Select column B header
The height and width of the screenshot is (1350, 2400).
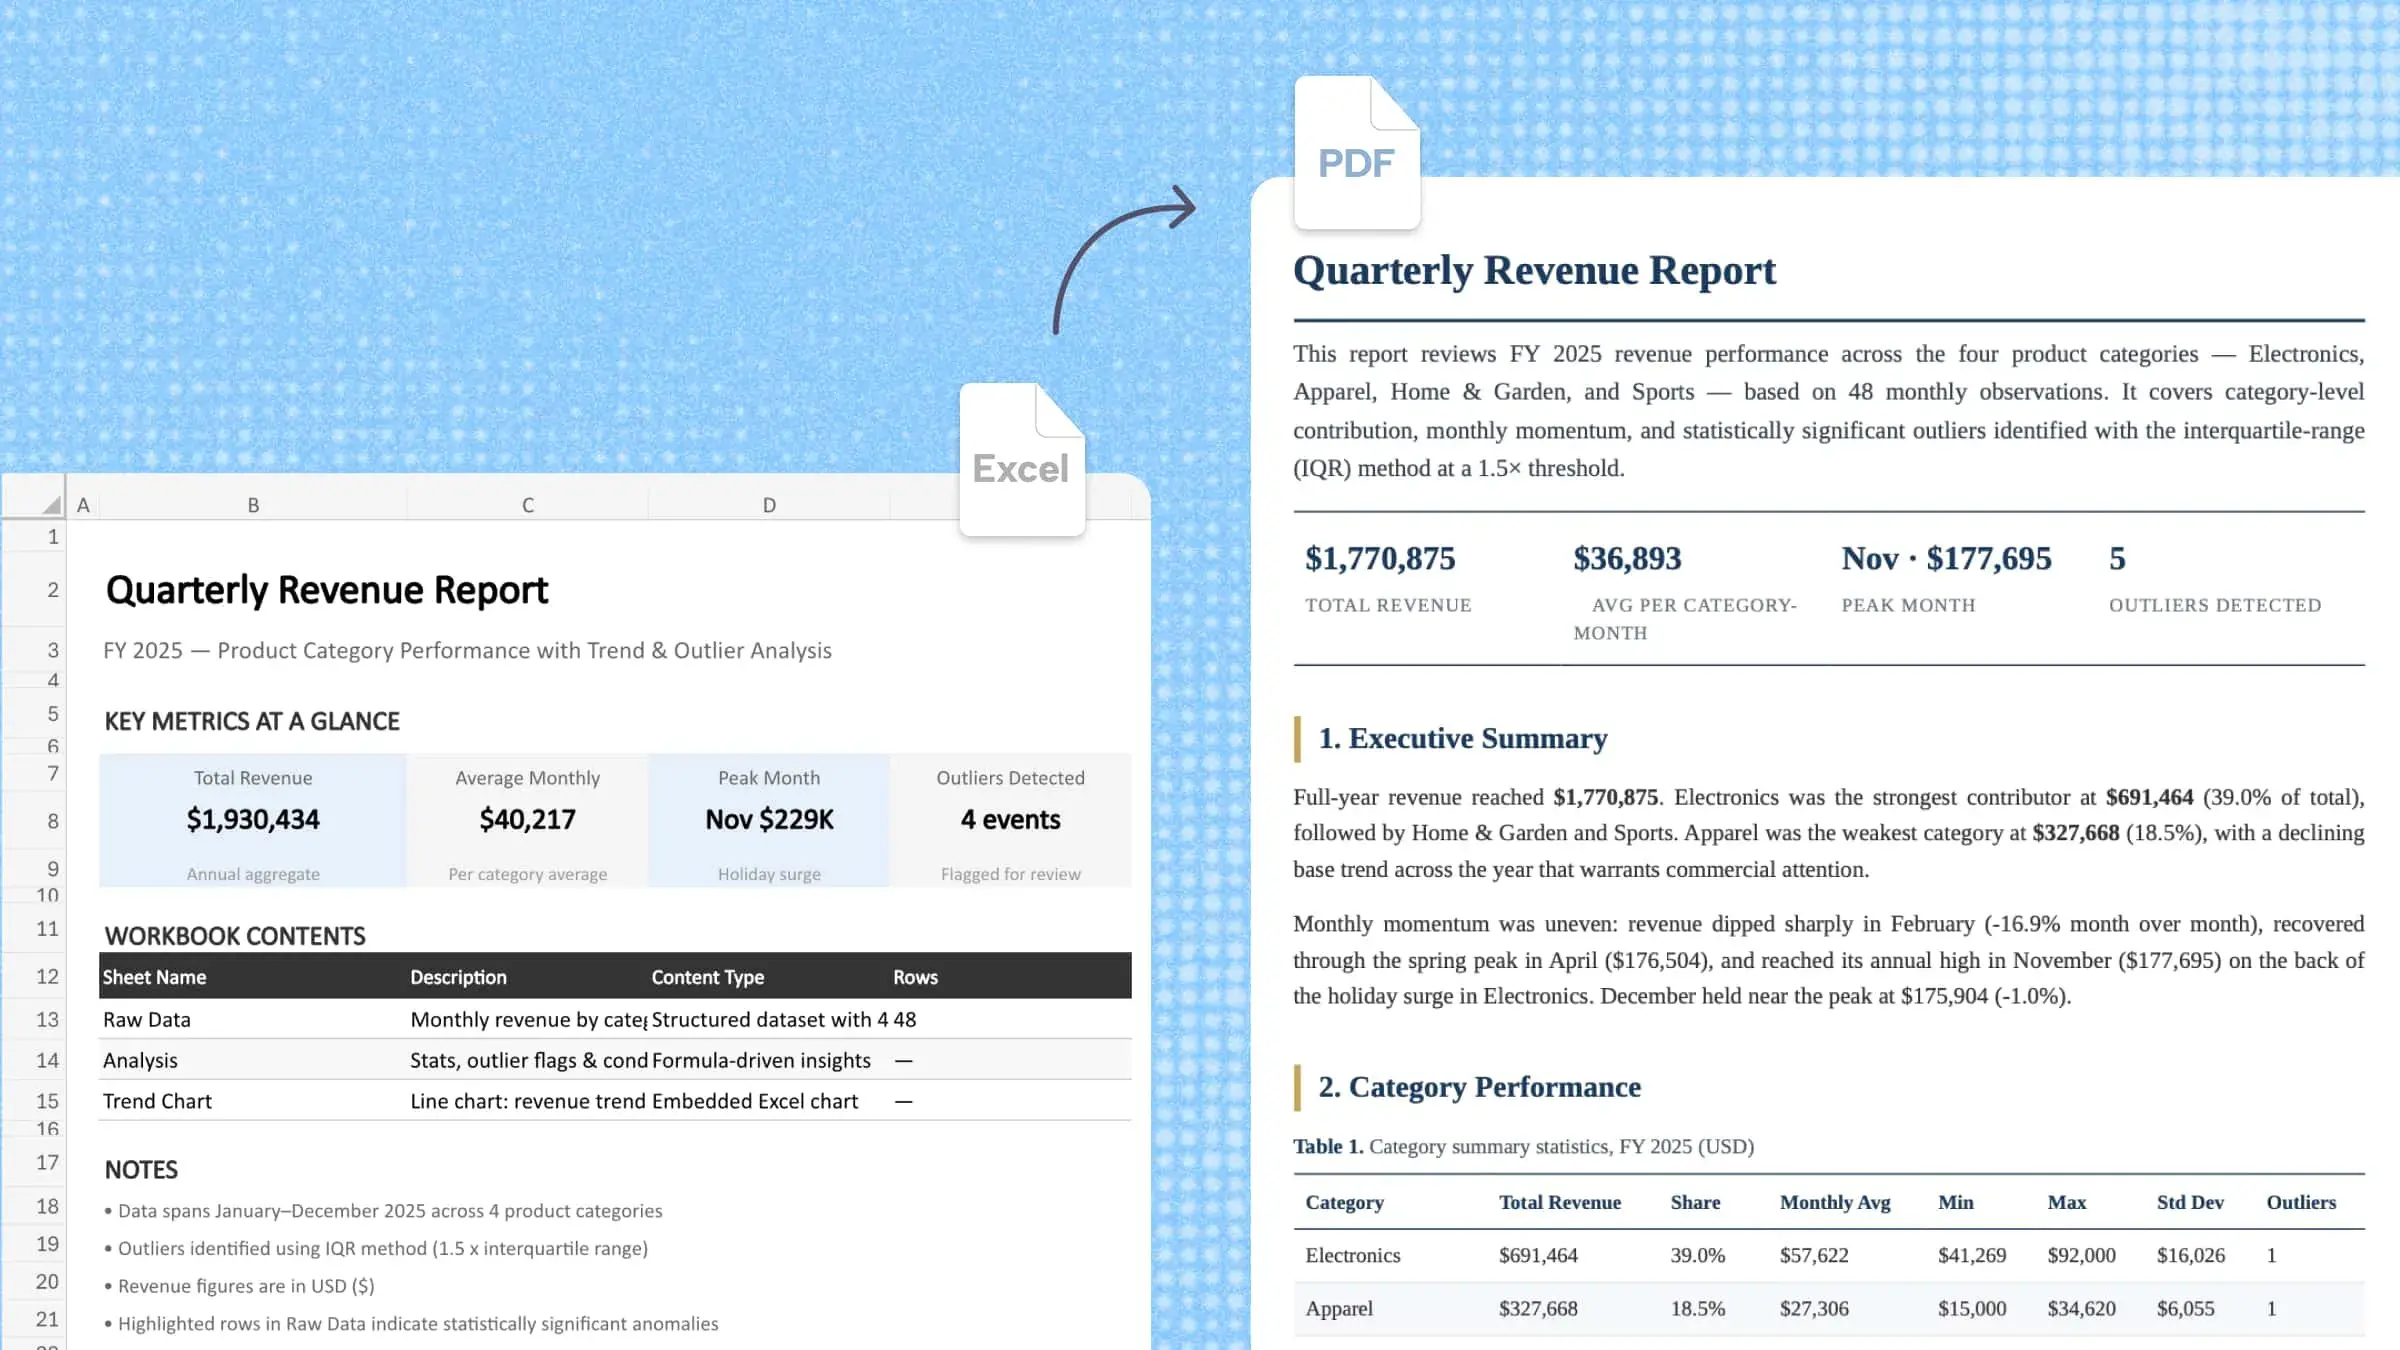coord(253,504)
